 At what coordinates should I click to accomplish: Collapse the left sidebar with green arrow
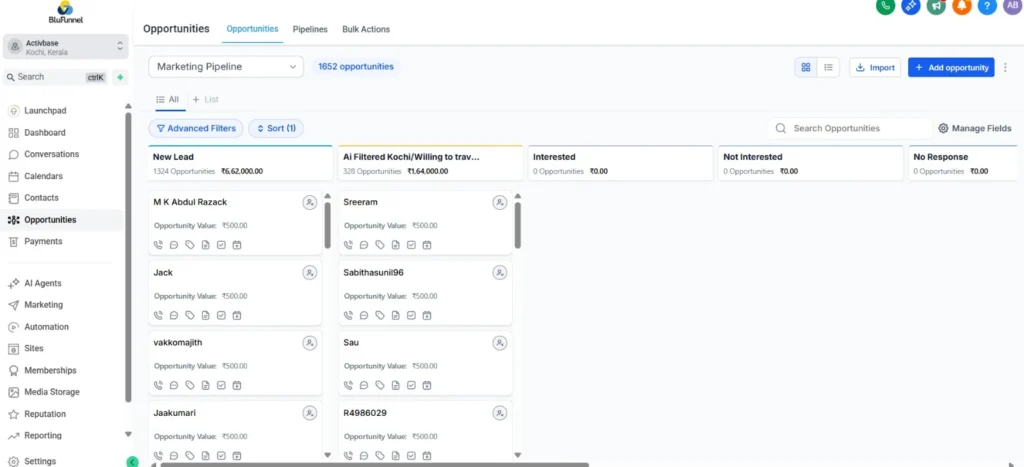pos(132,461)
